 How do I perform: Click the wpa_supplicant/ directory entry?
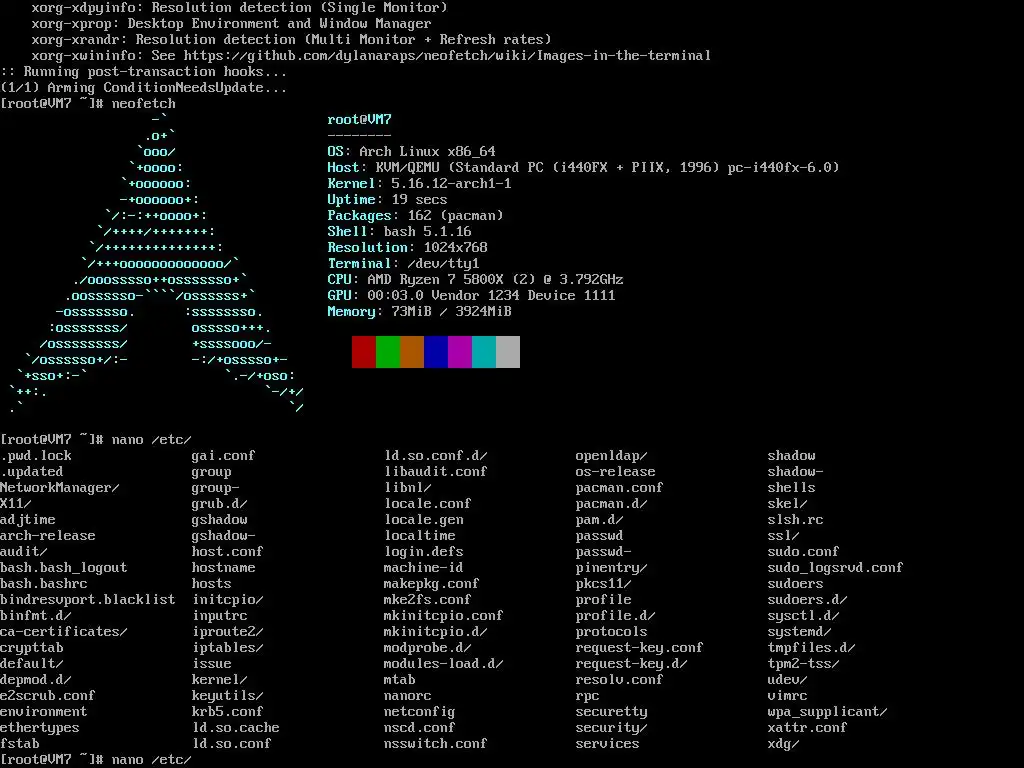(x=828, y=712)
